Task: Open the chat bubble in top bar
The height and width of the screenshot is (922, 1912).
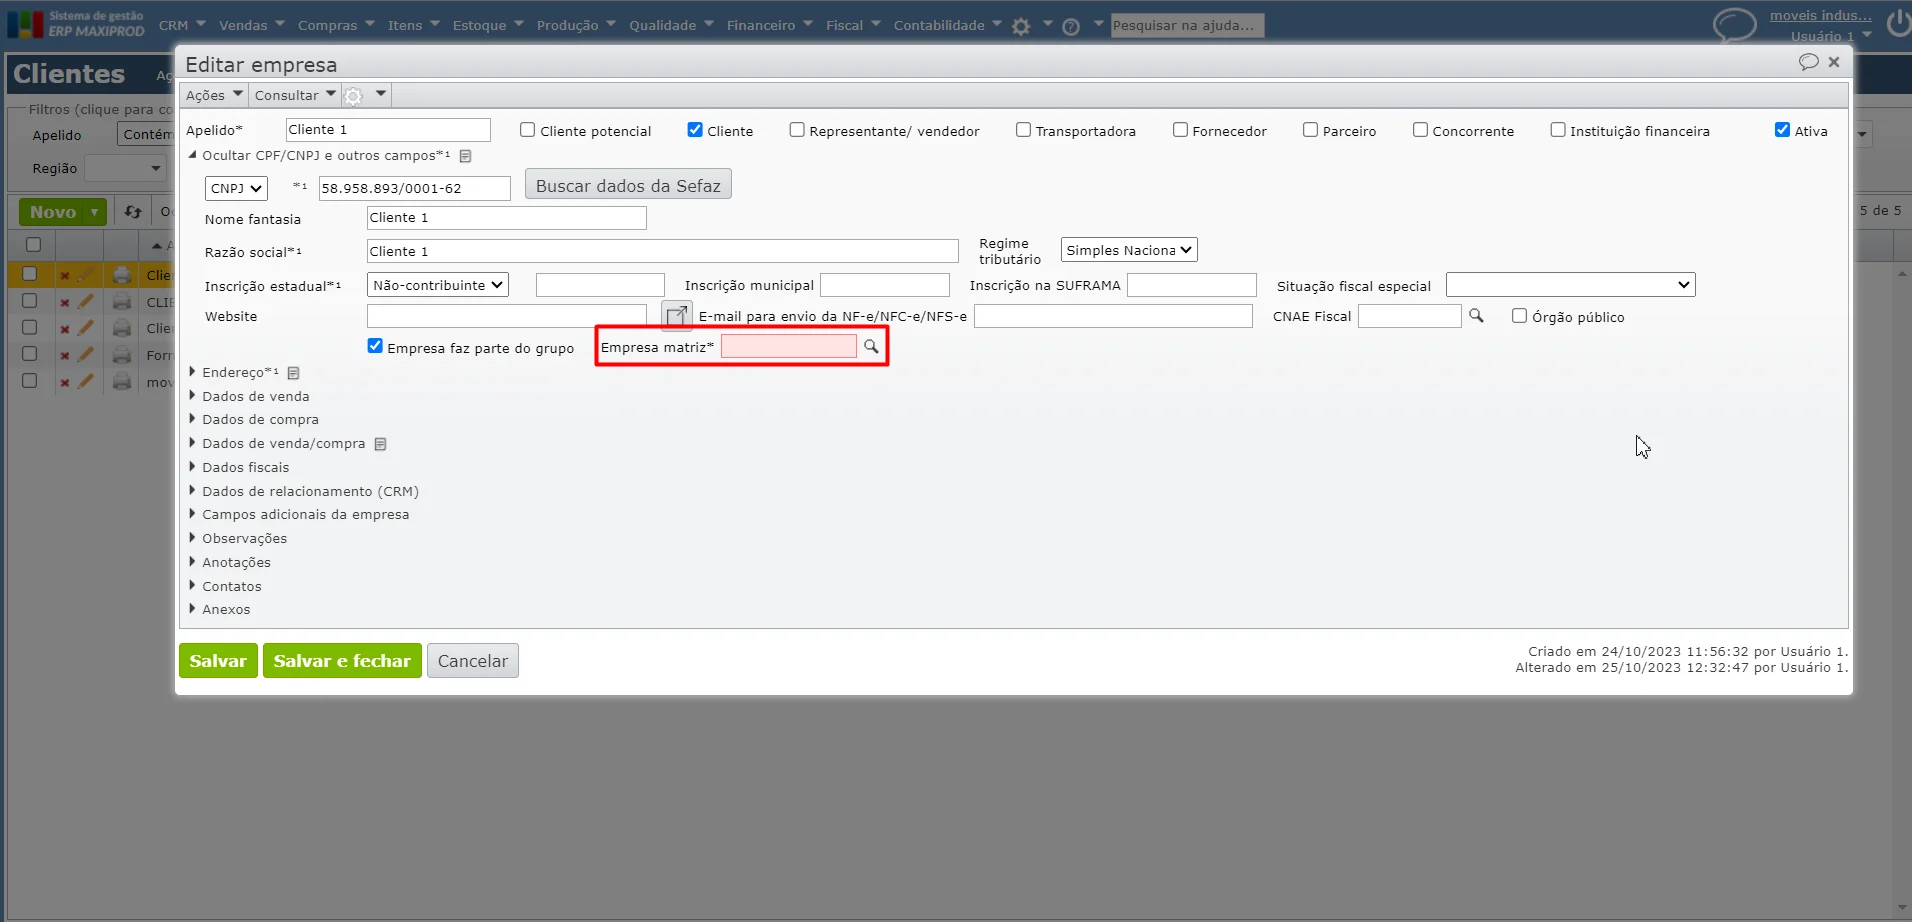Action: [x=1734, y=25]
